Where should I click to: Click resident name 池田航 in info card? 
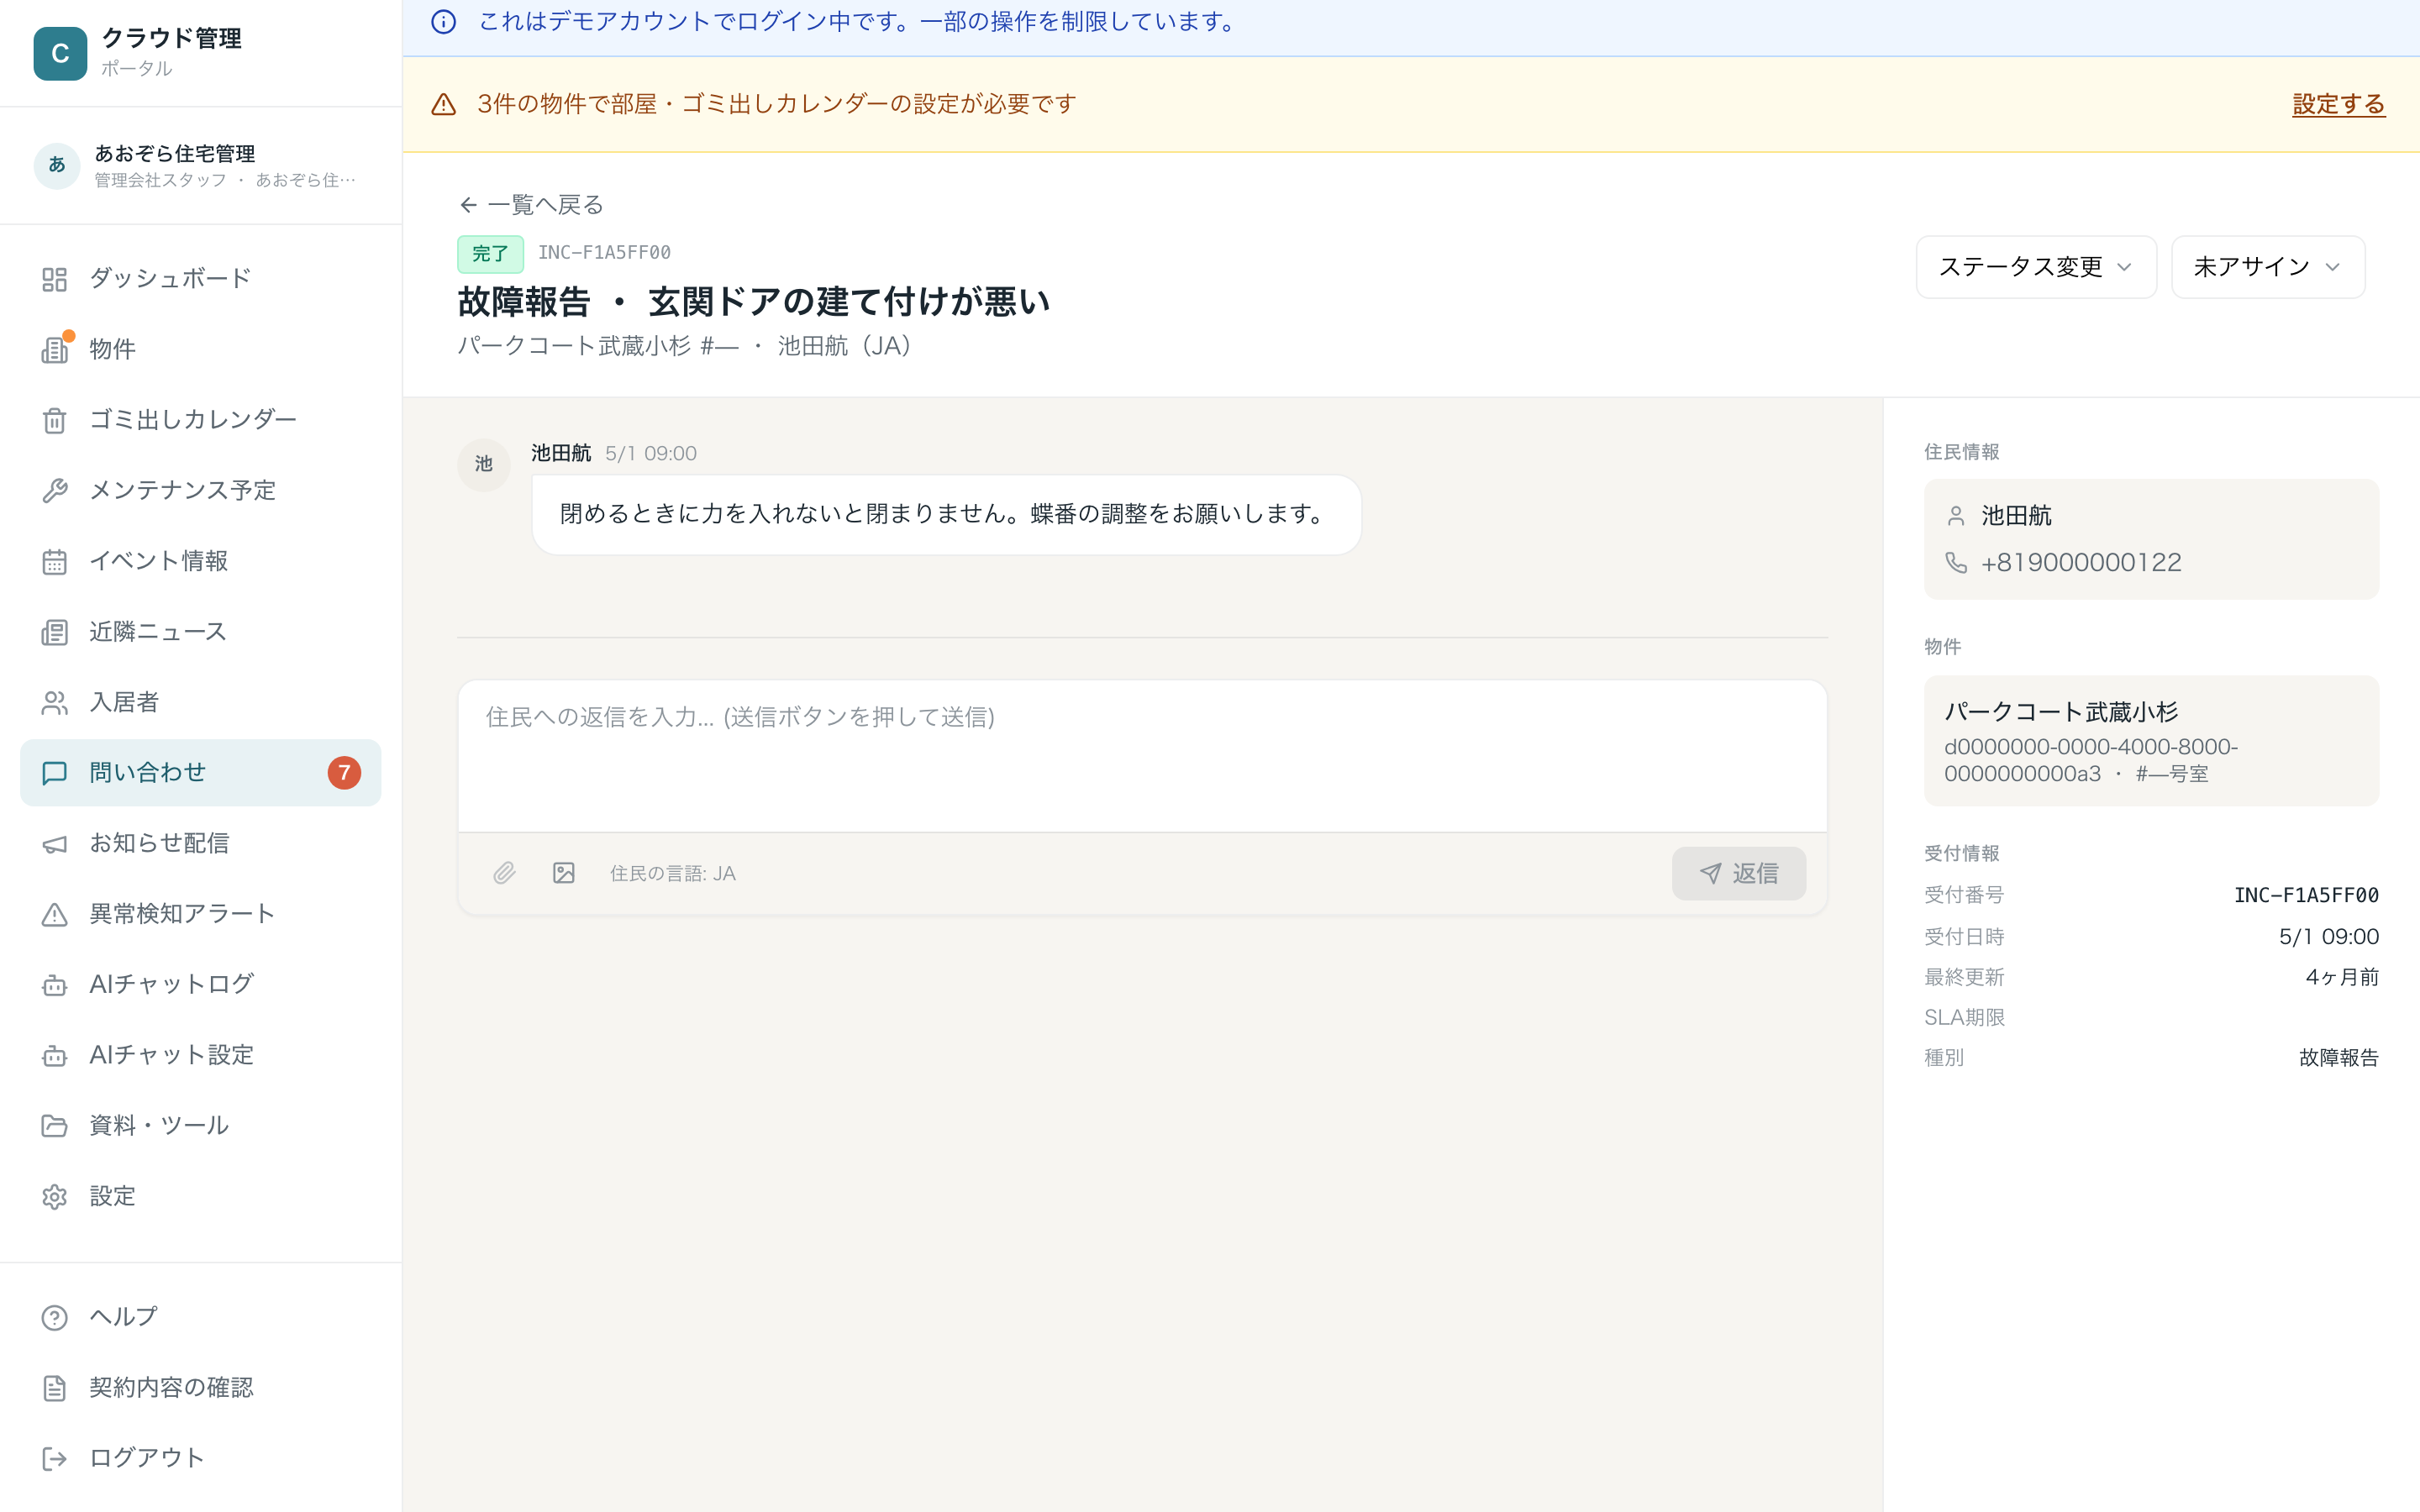pos(2016,516)
